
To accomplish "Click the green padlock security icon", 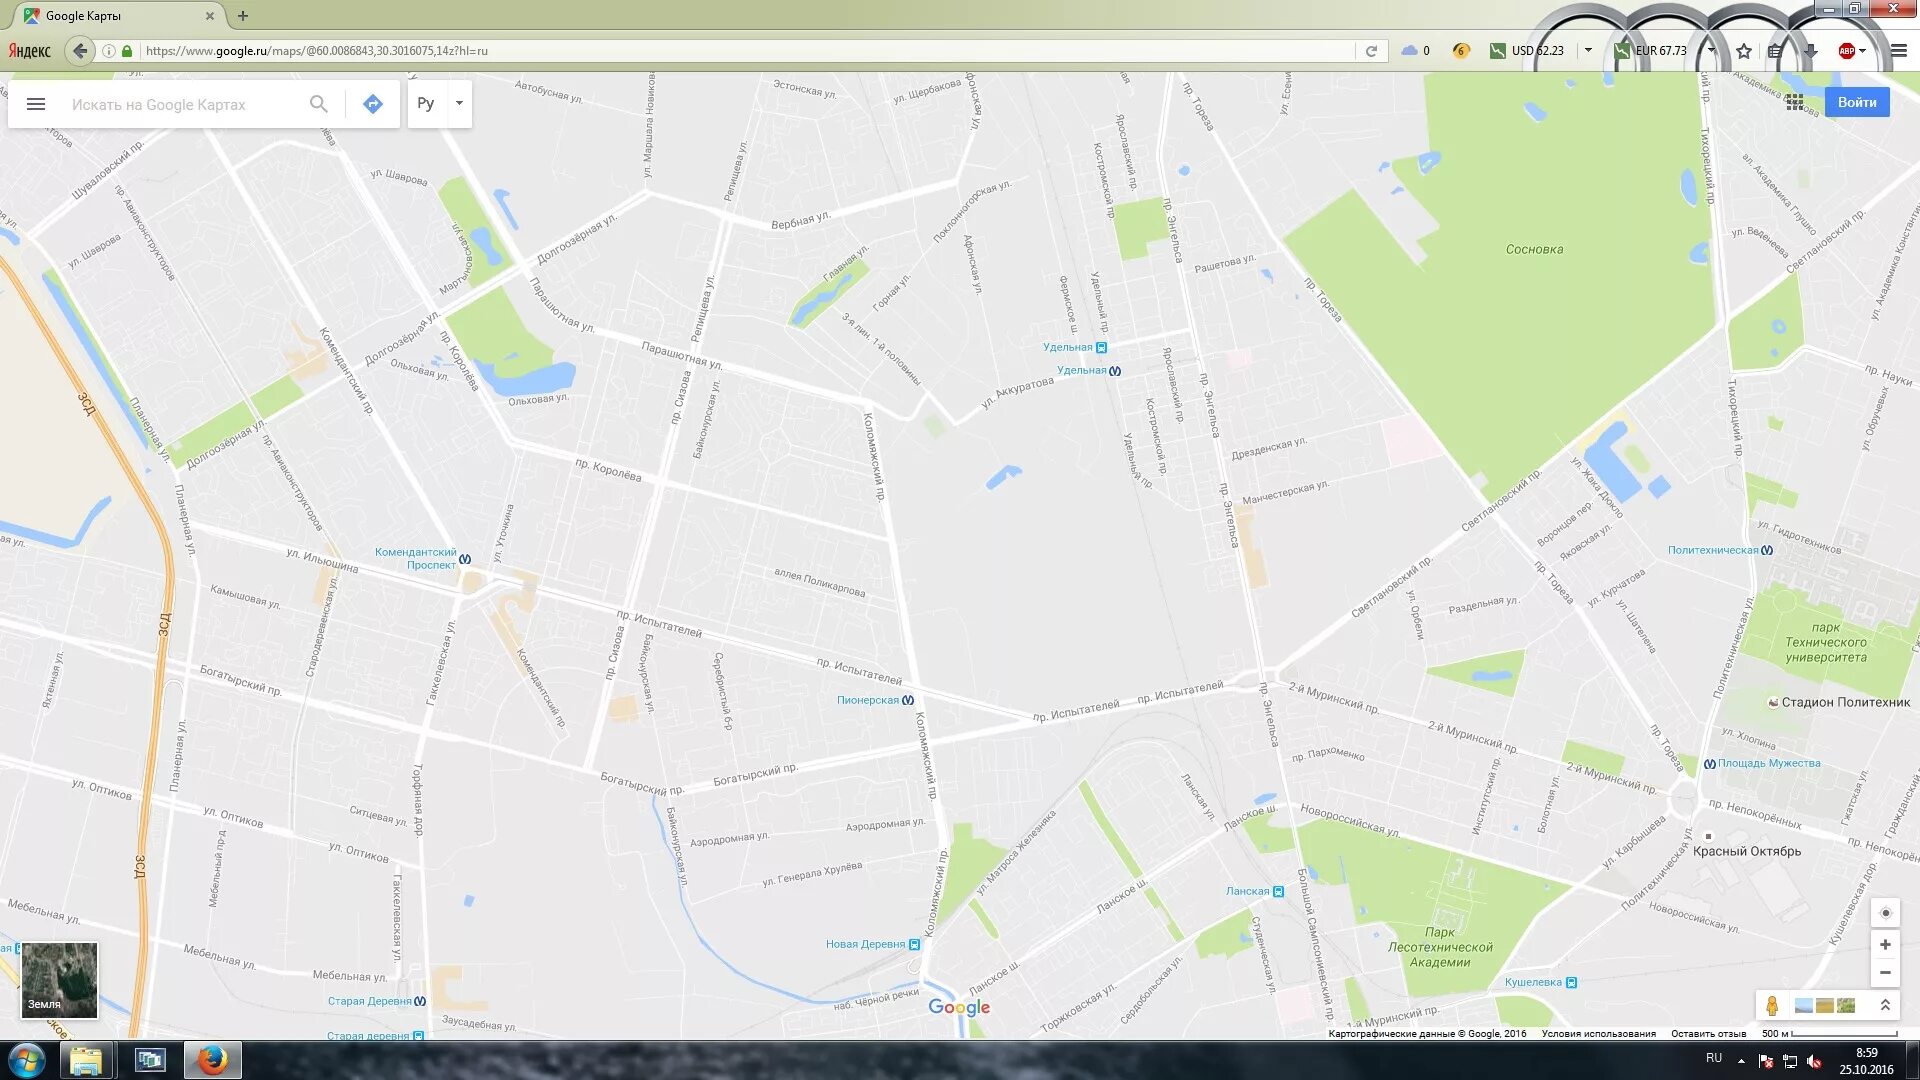I will (x=127, y=51).
